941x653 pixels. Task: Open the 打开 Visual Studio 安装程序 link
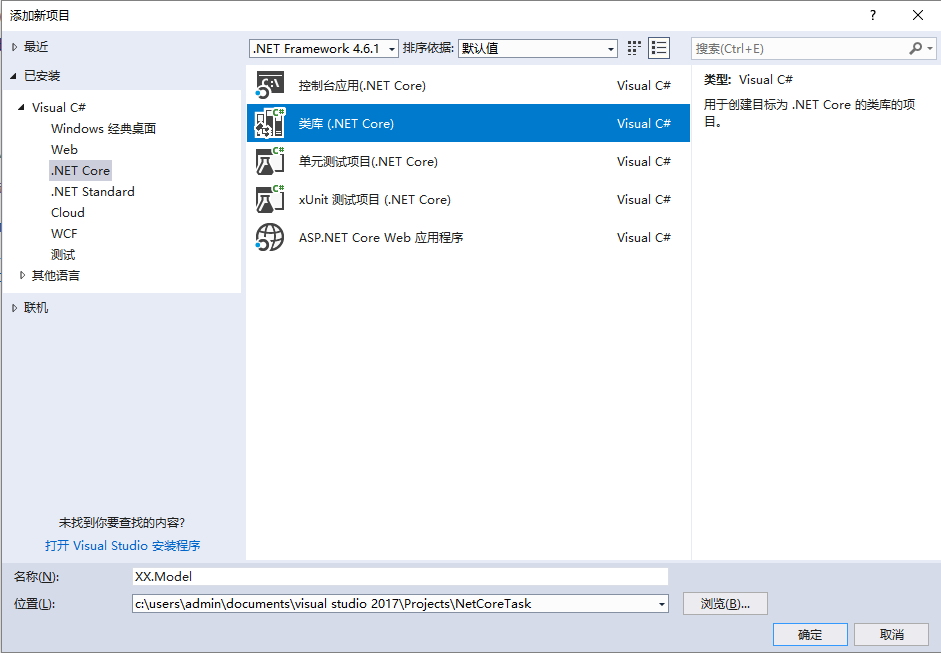tap(122, 546)
